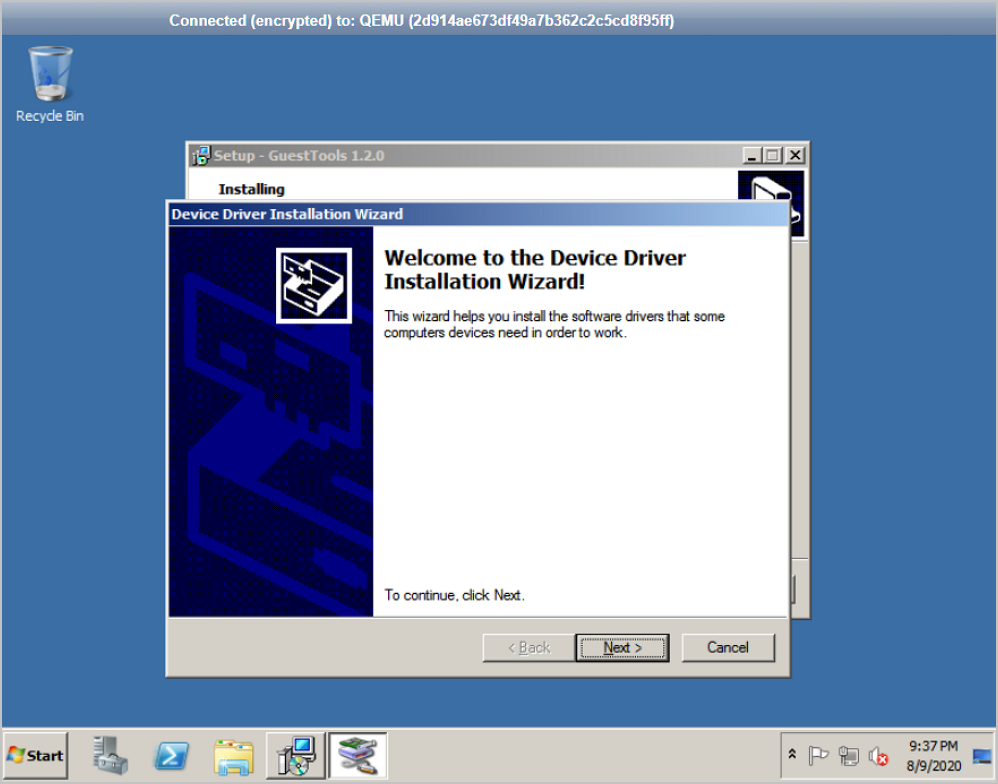Show hidden system tray icons
Screen dimensions: 998x784
(792, 754)
